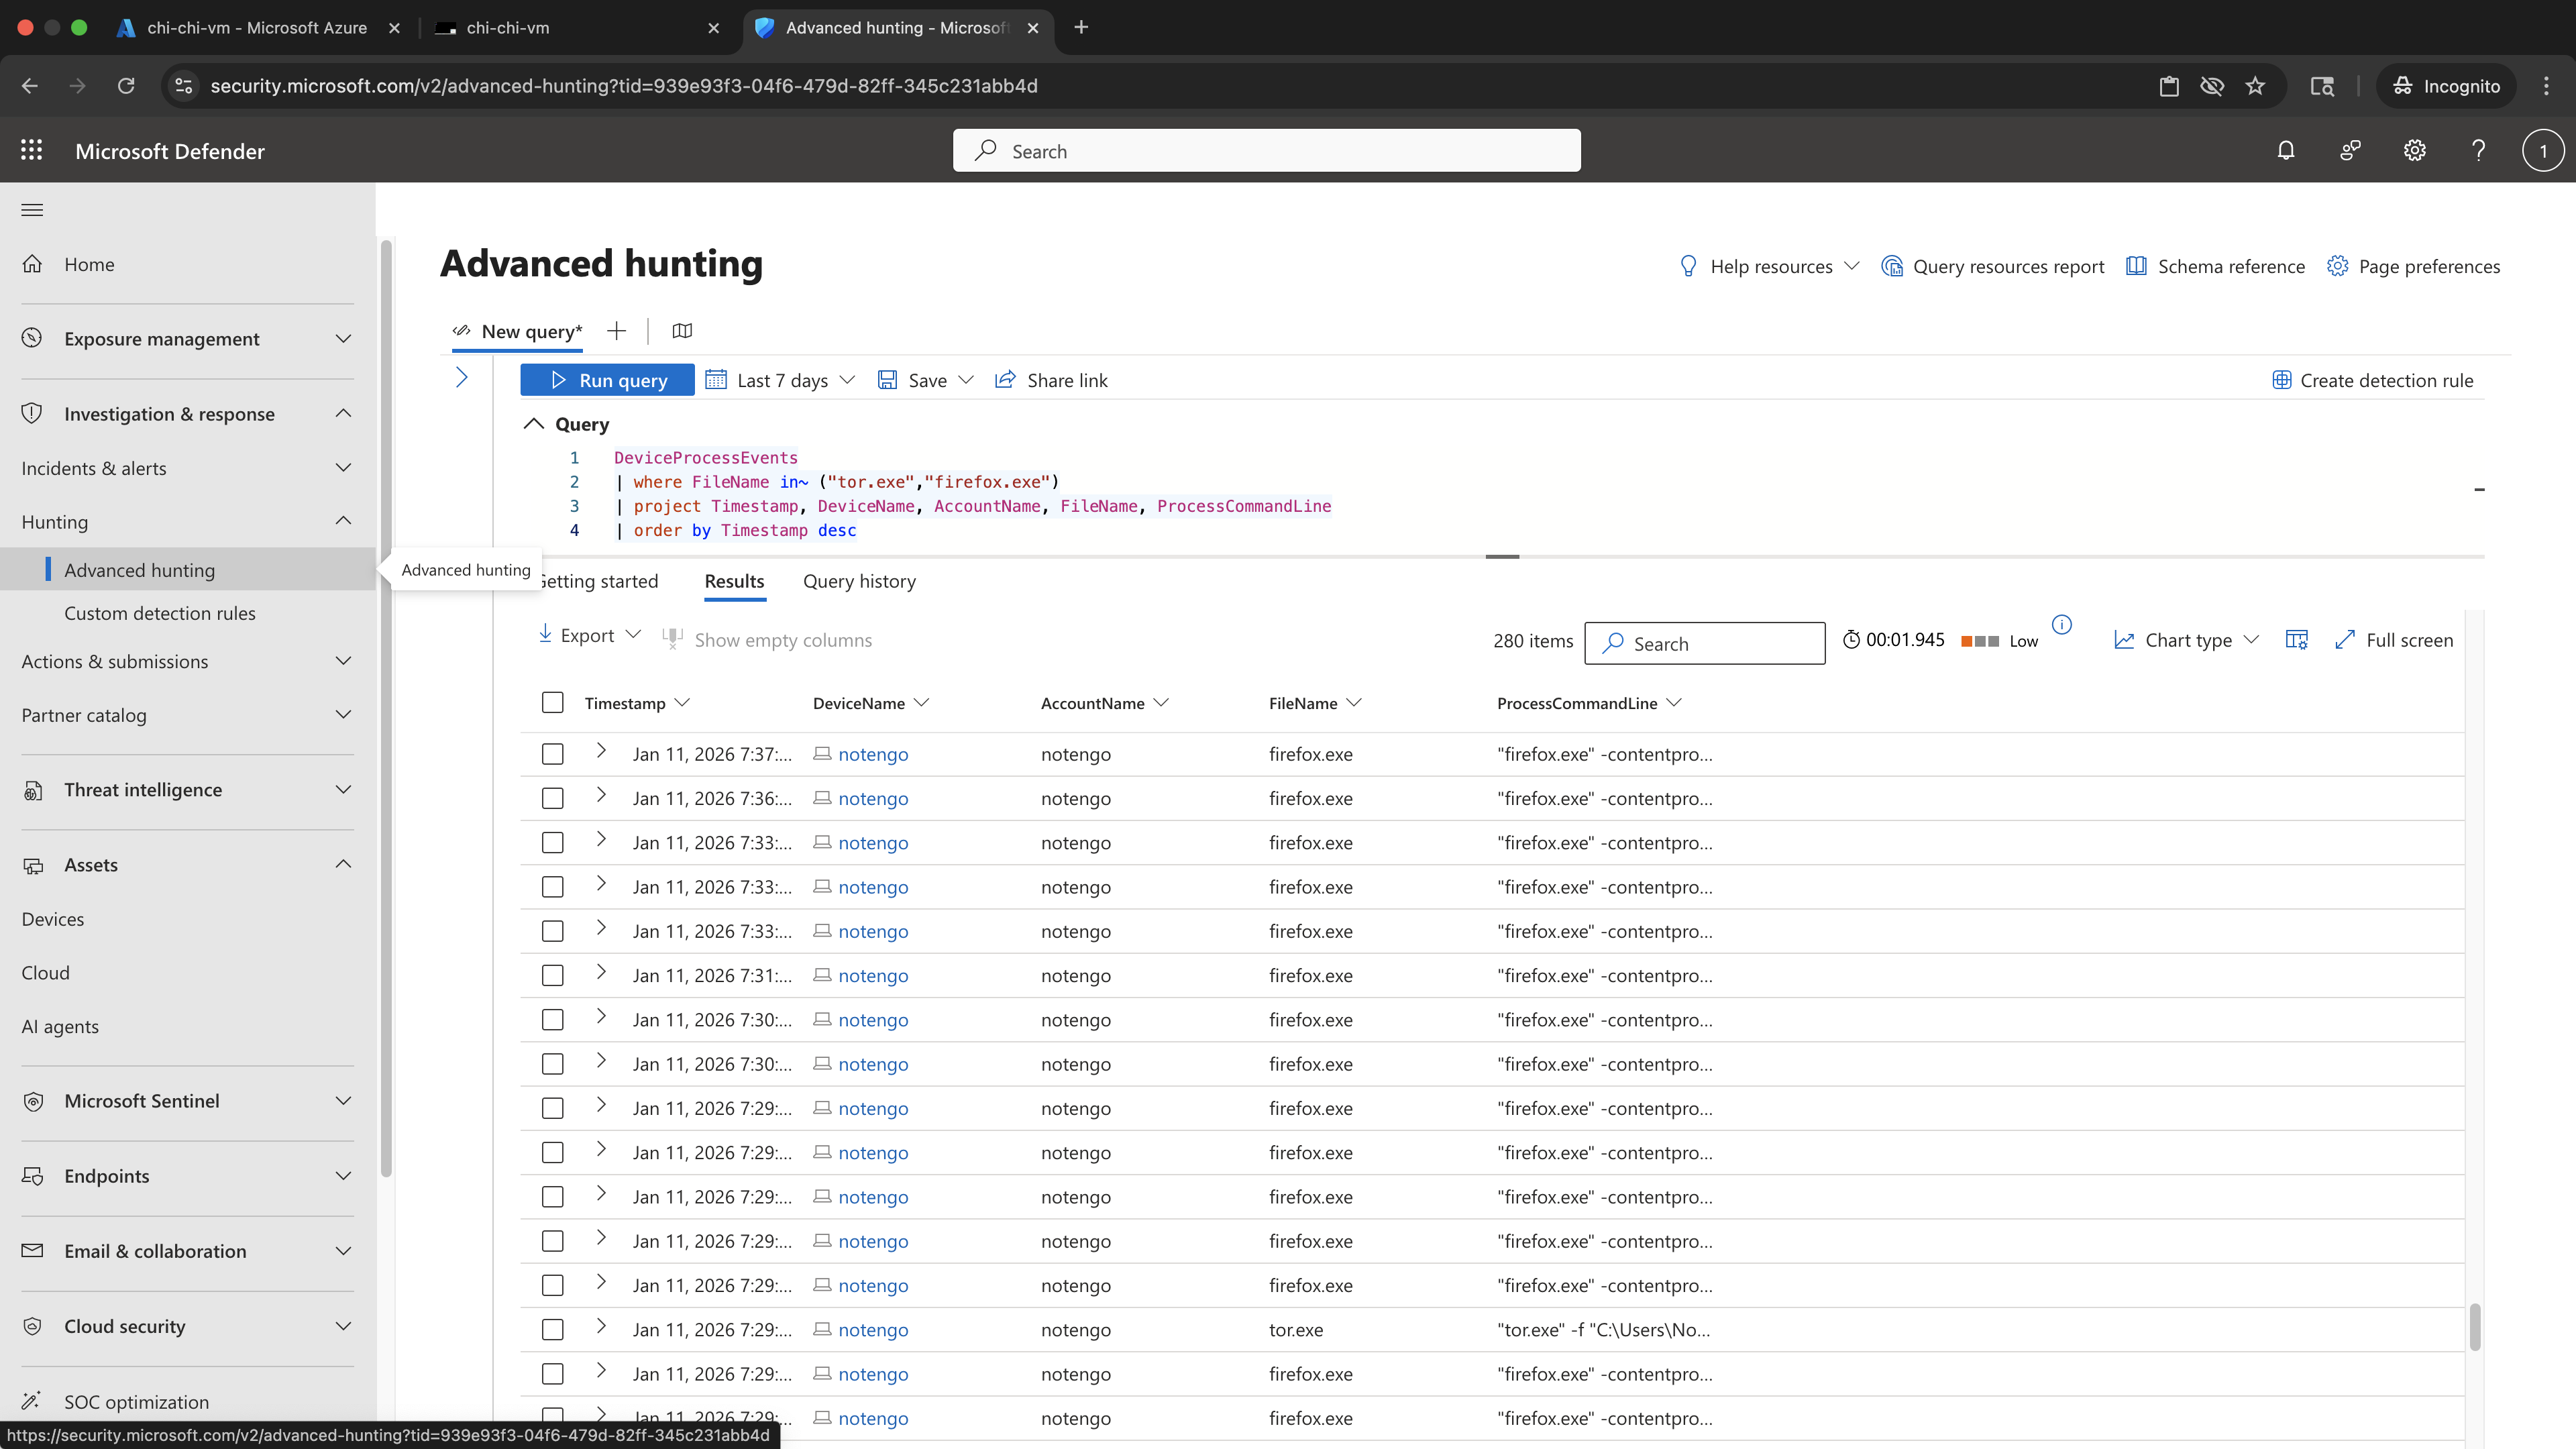The height and width of the screenshot is (1449, 2576).
Task: Open Help resources lightbulb menu
Action: (x=1769, y=266)
